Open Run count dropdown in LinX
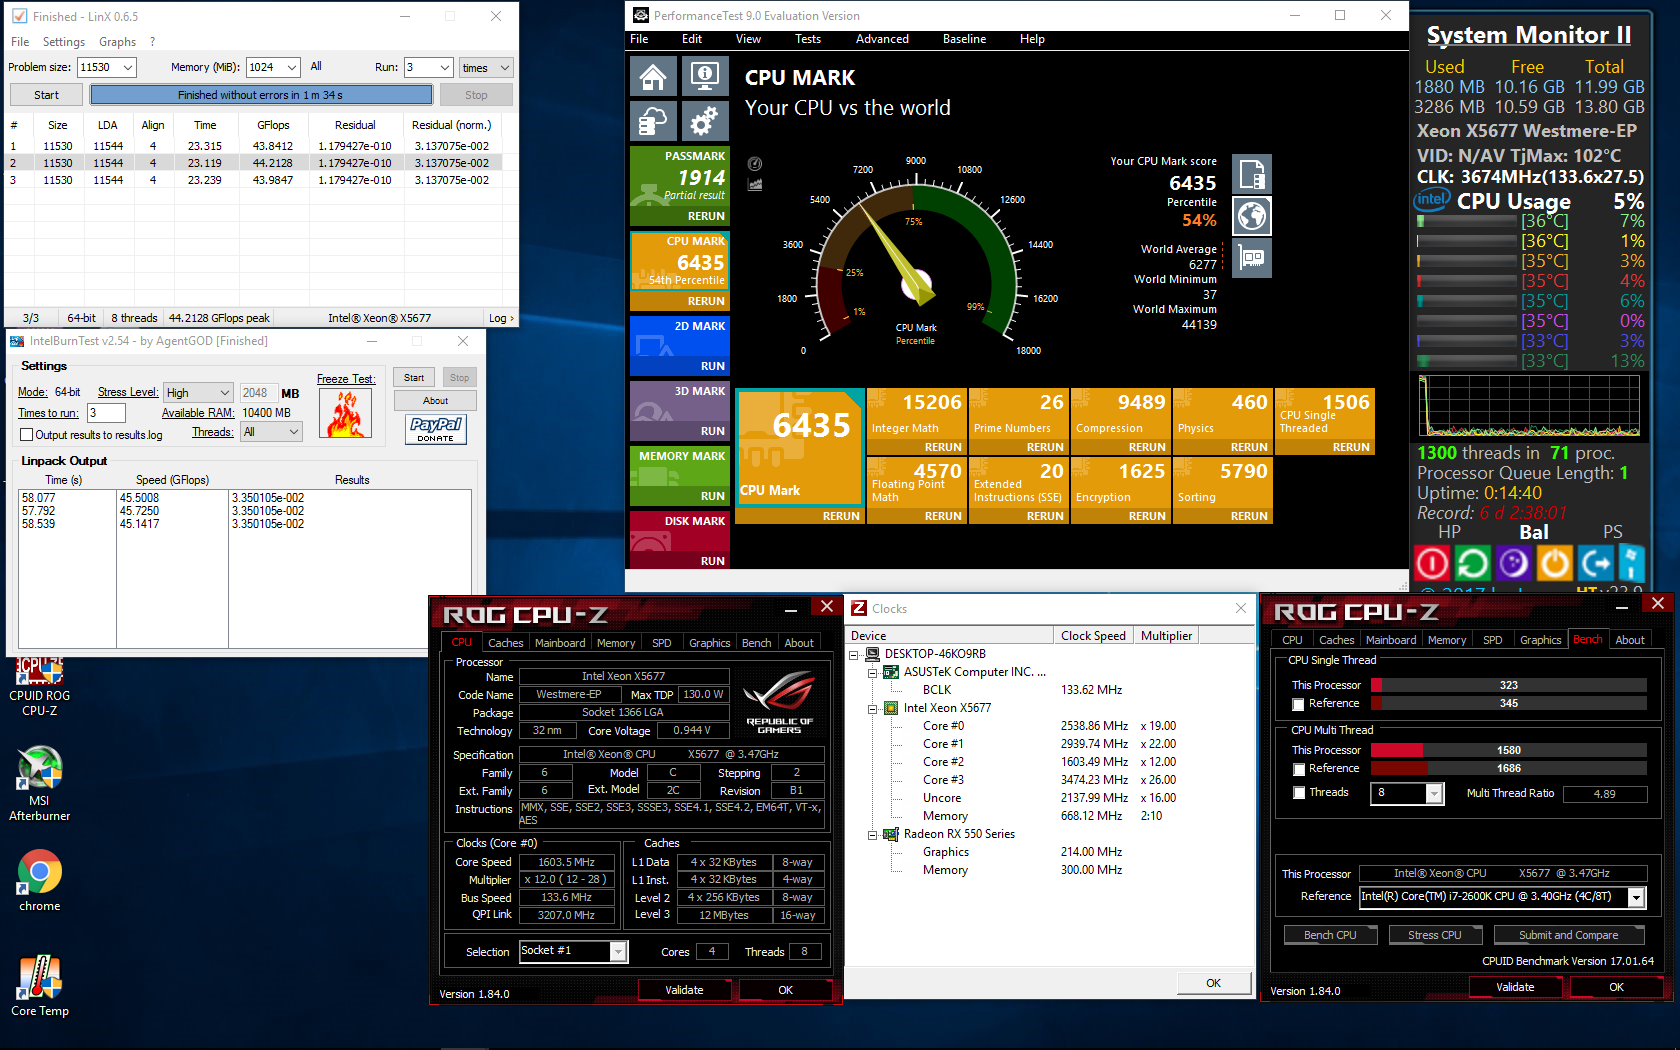This screenshot has height=1050, width=1680. (x=445, y=67)
